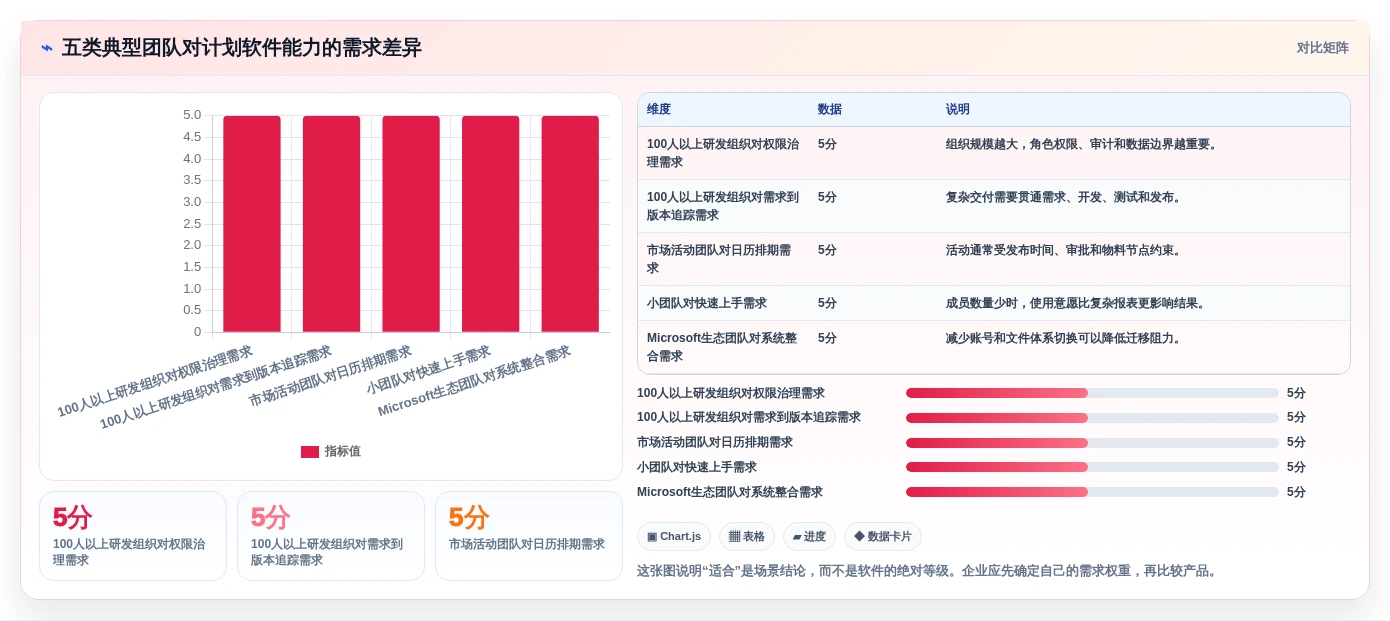Click the progress bar for 市场活动团队对日历排期需求
The width and height of the screenshot is (1390, 621).
pyautogui.click(x=1092, y=443)
